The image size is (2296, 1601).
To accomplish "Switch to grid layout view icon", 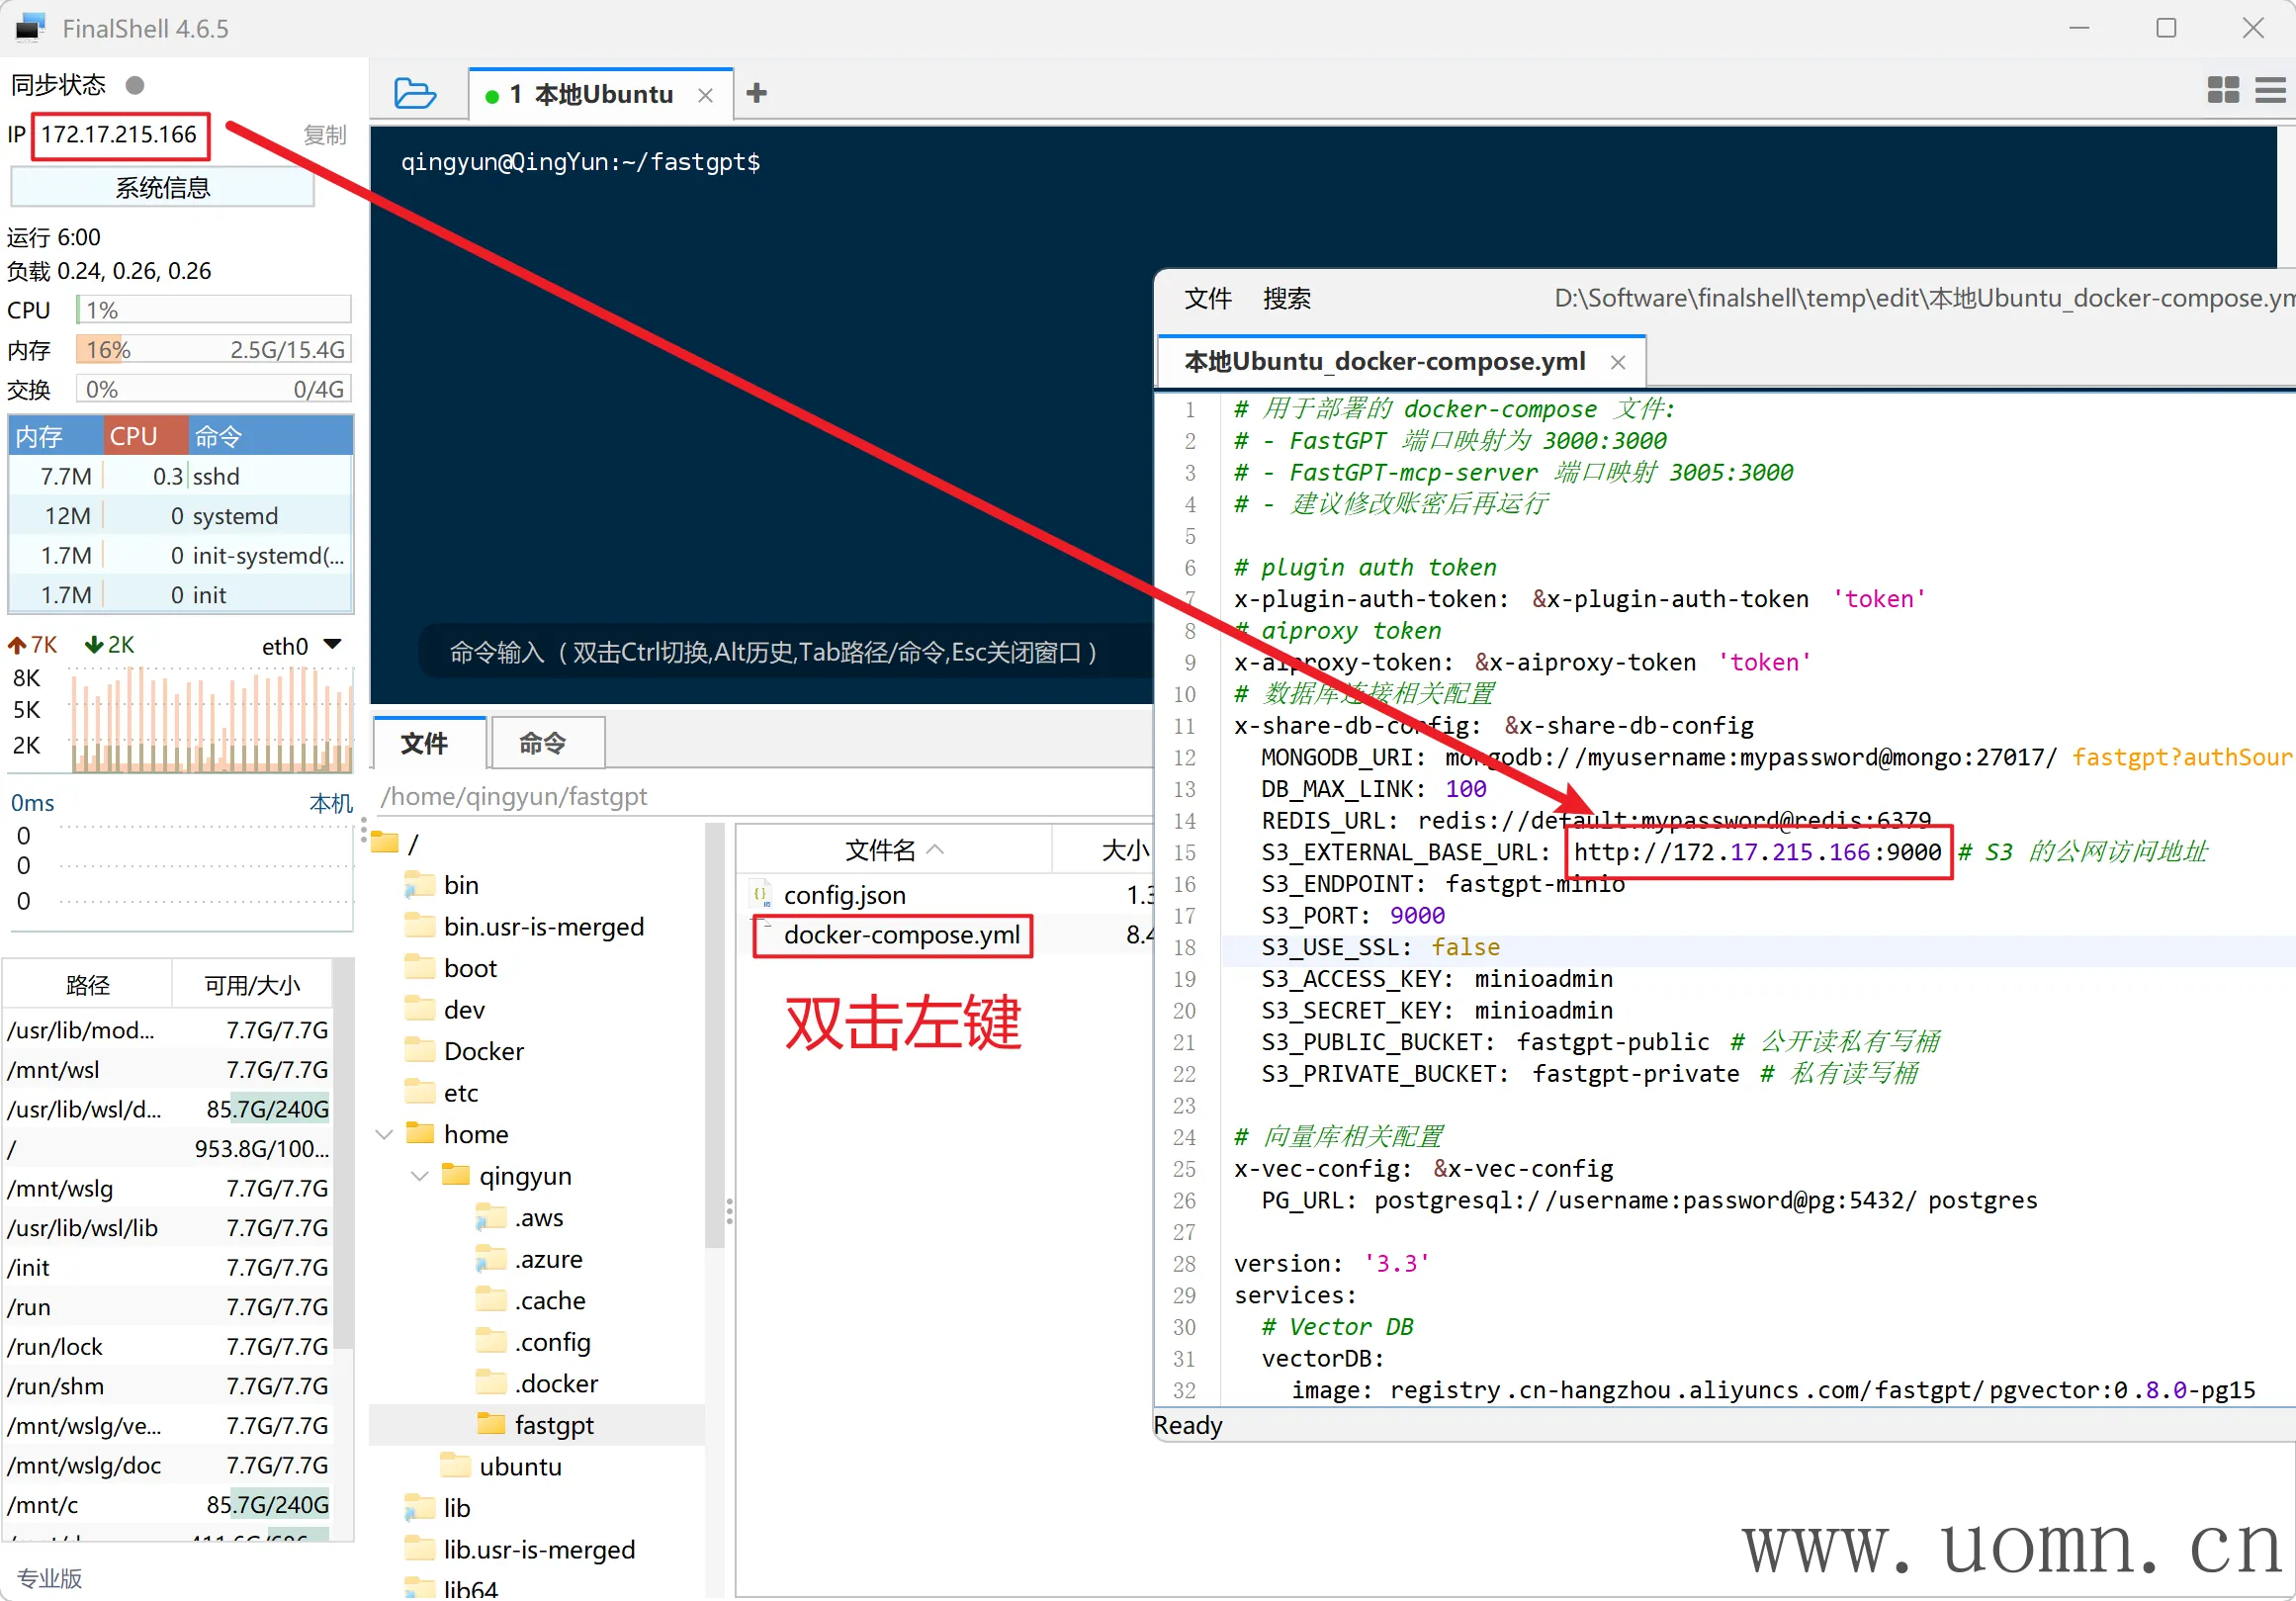I will [2222, 91].
